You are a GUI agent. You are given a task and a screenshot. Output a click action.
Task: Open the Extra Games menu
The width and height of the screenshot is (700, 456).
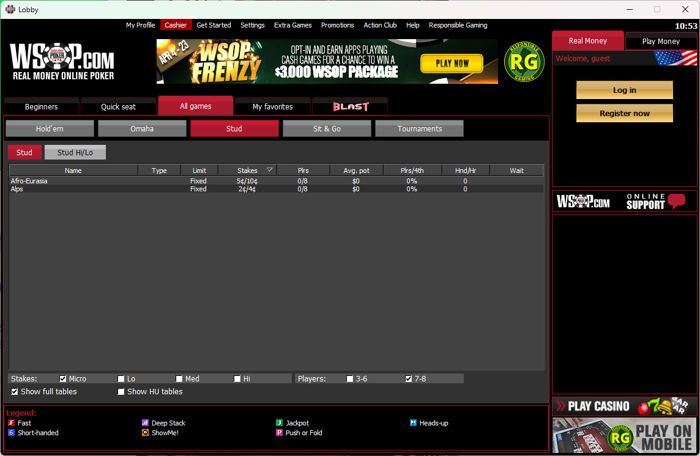click(292, 24)
